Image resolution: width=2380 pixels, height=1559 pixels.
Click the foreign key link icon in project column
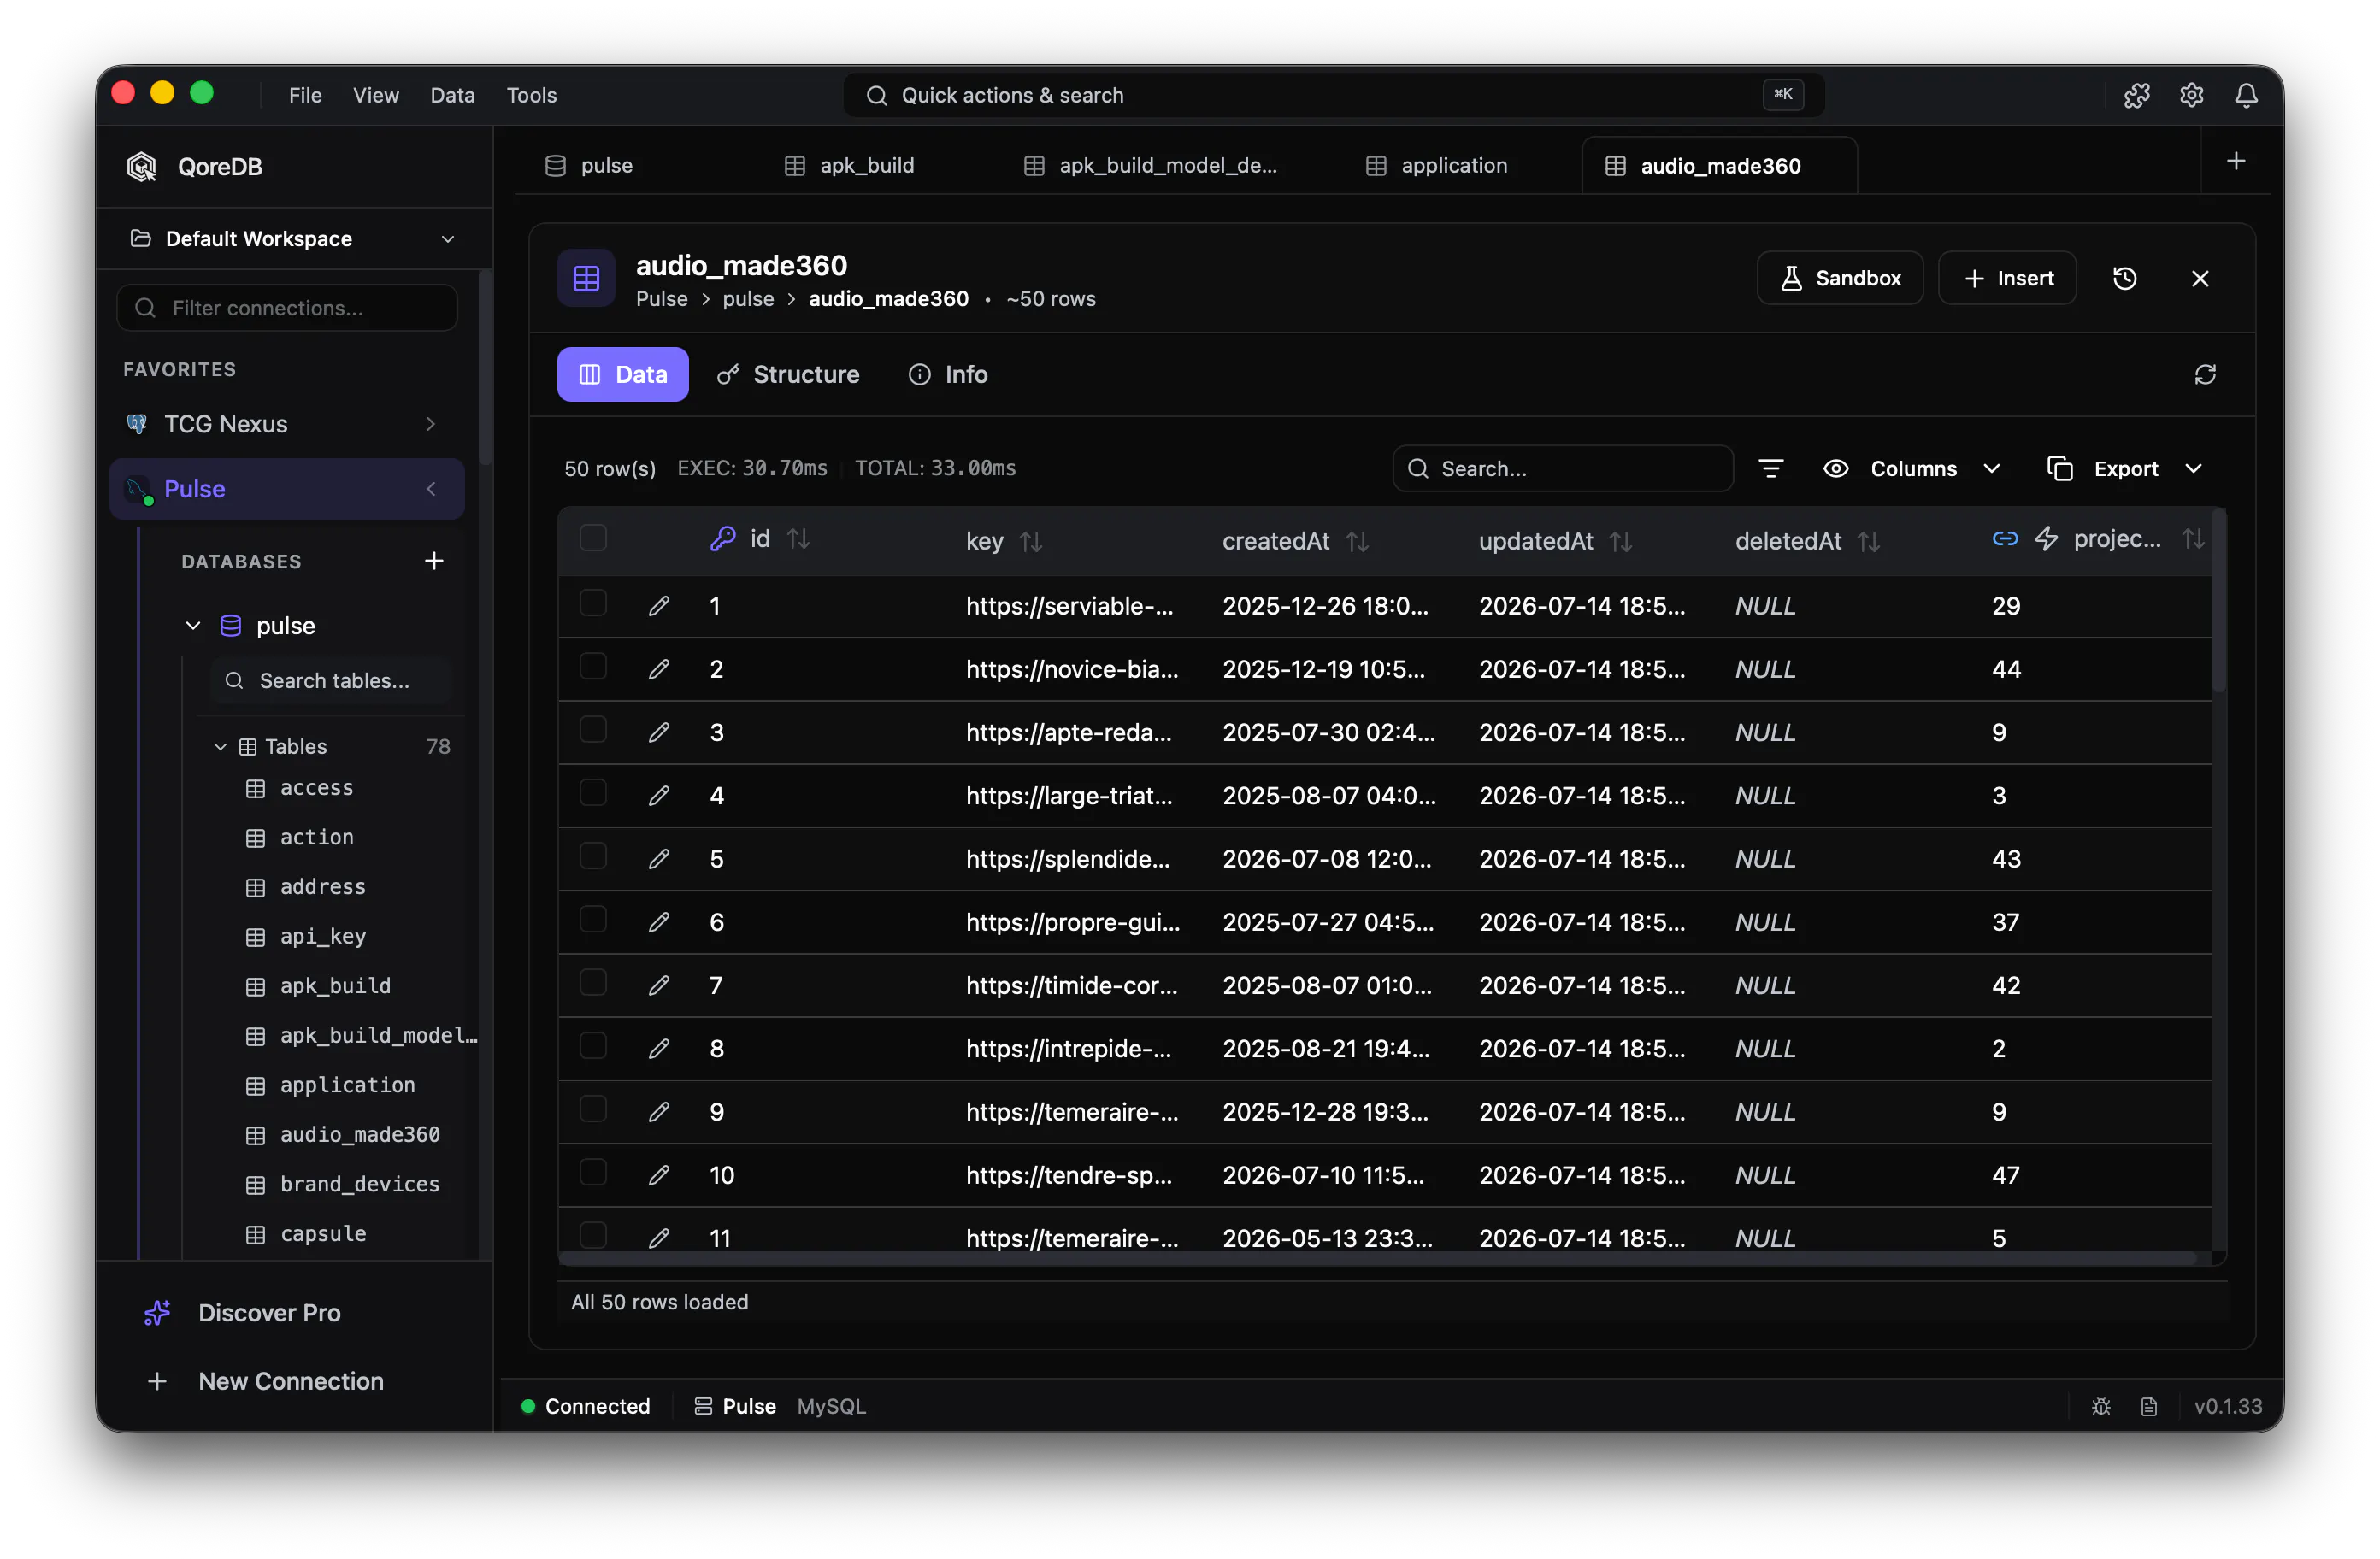click(2004, 539)
